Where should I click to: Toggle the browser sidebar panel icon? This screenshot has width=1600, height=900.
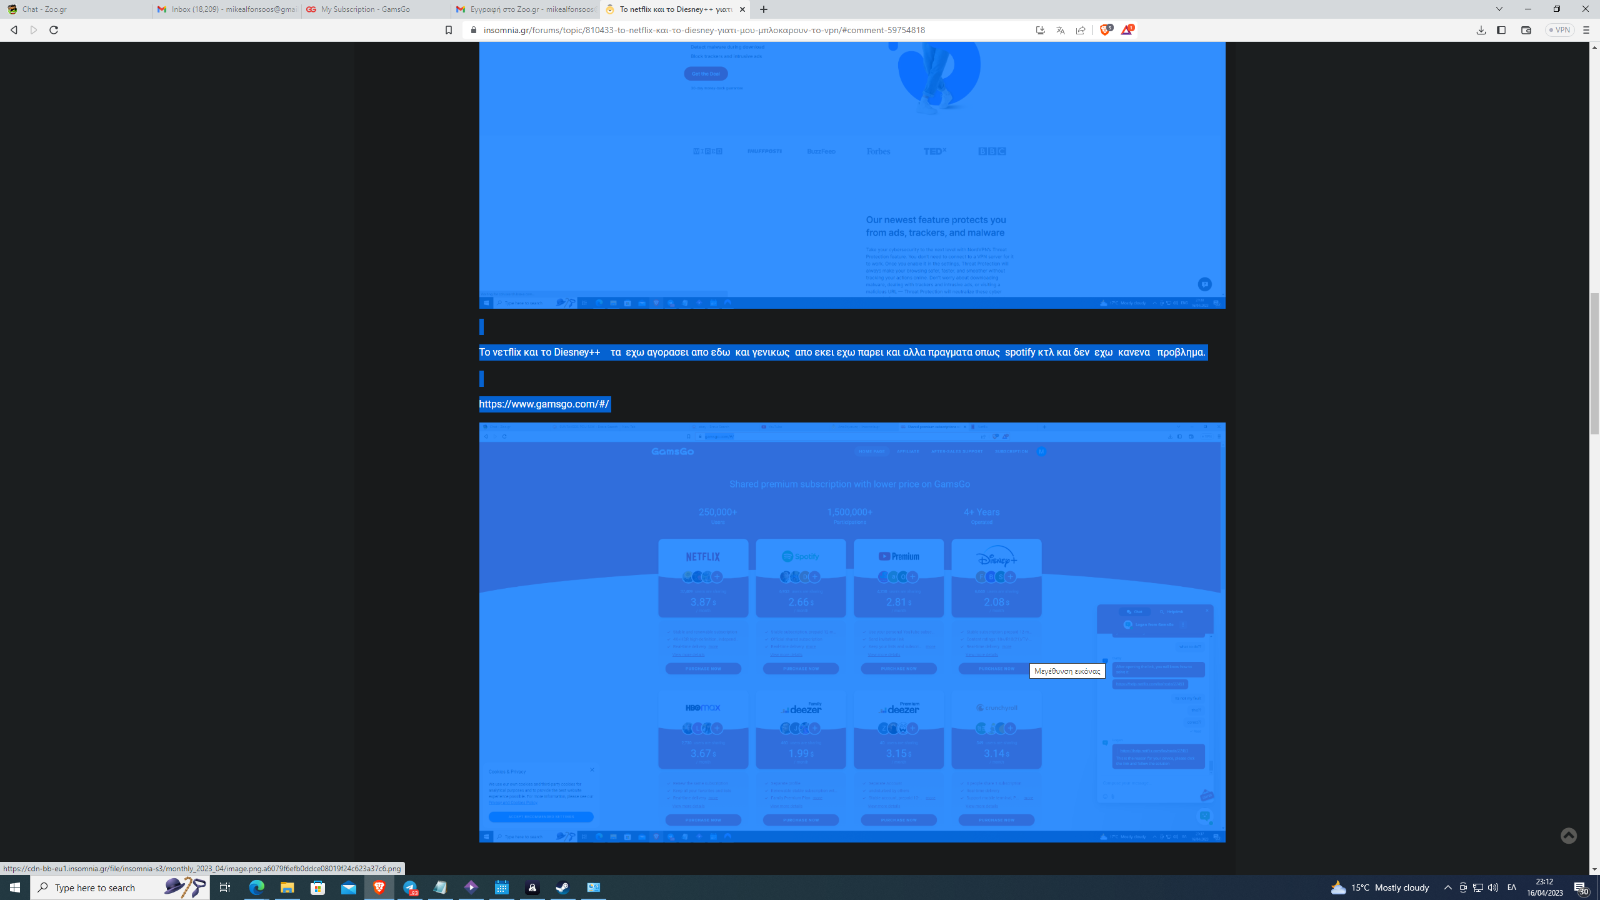tap(1501, 30)
